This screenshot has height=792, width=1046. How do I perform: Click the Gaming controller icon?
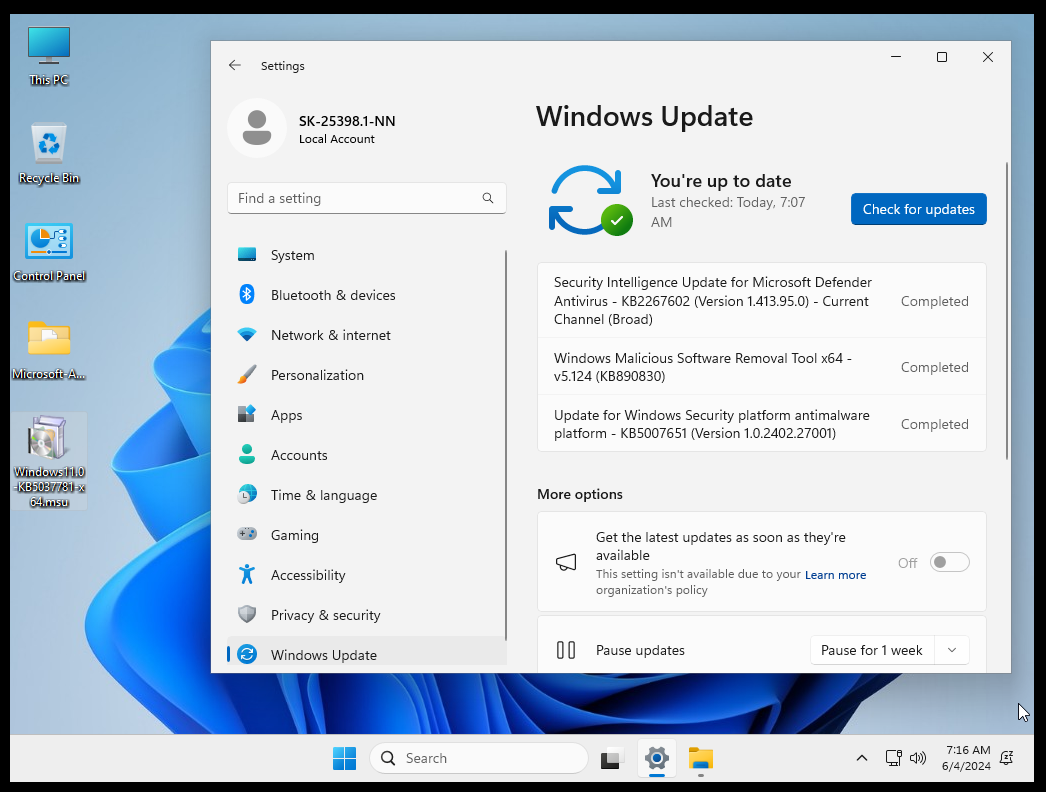tap(247, 534)
